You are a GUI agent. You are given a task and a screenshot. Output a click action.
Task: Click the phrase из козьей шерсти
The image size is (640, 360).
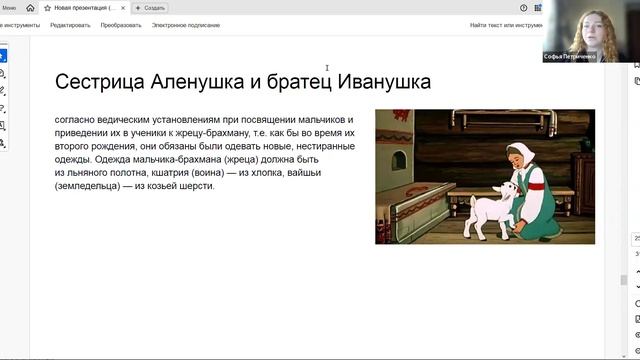174,186
